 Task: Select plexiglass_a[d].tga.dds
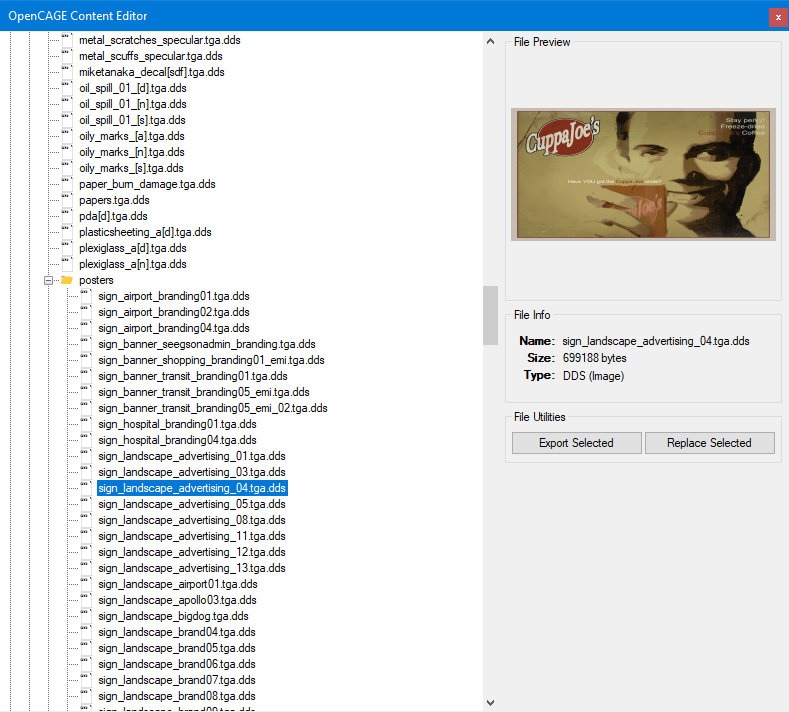133,248
